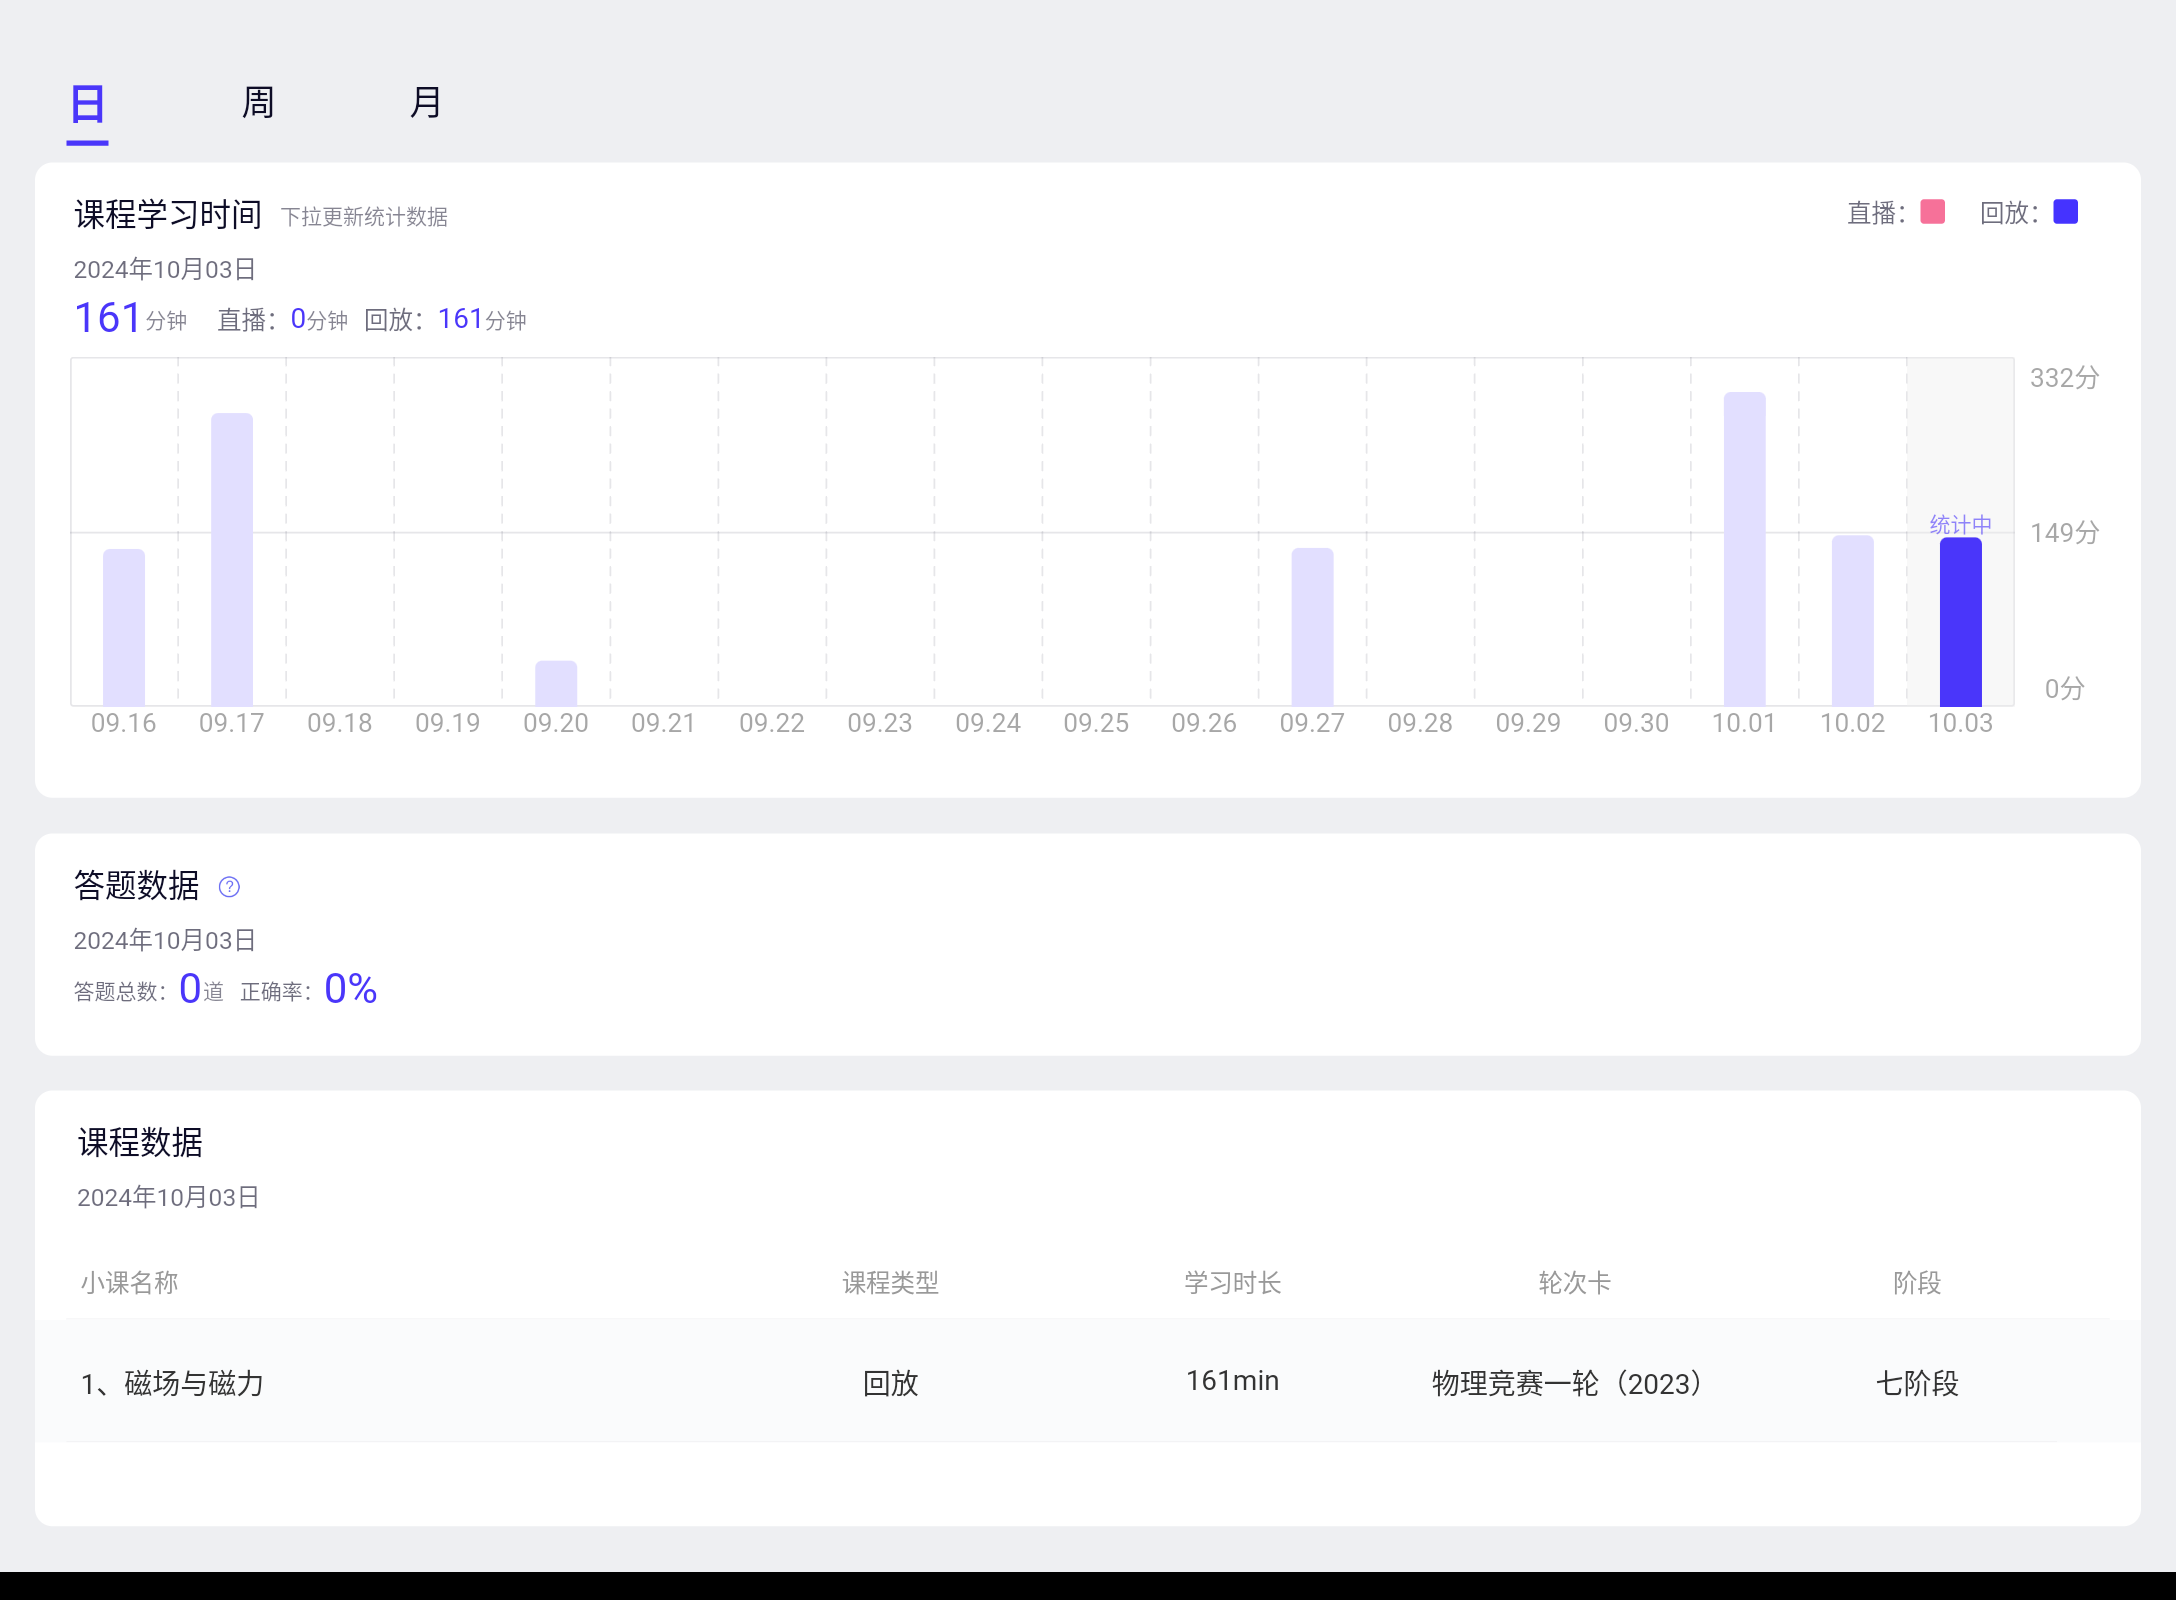Screen dimensions: 2176x1600
Task: Open the 磁场与磁力 course row
Action: 1088,1382
